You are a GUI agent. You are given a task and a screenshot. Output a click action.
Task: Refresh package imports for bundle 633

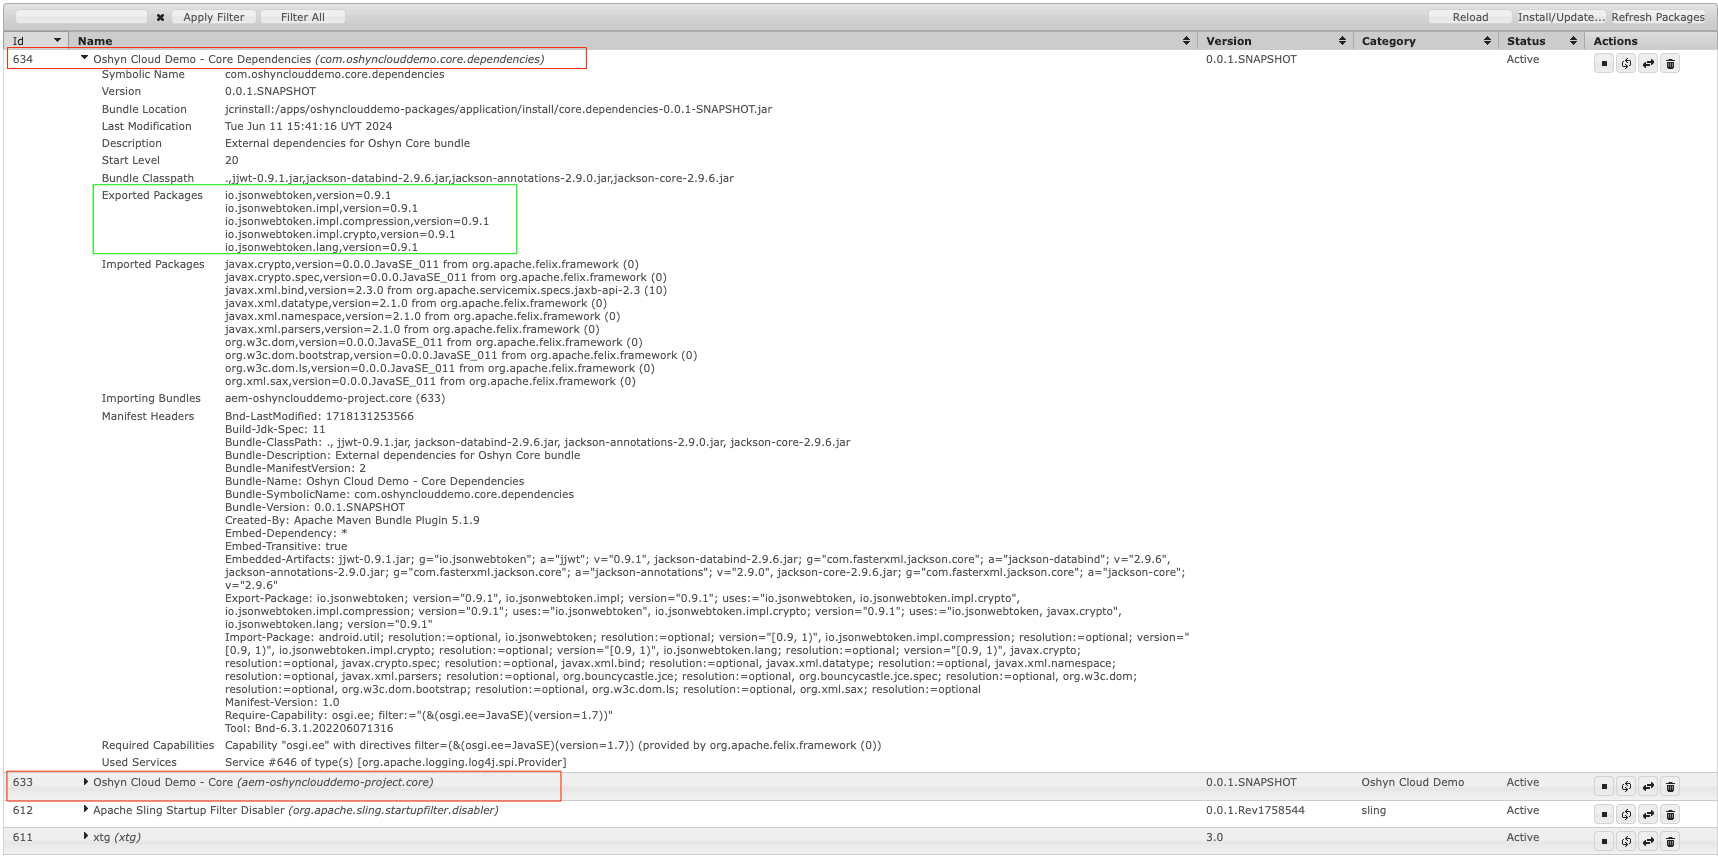[1626, 787]
